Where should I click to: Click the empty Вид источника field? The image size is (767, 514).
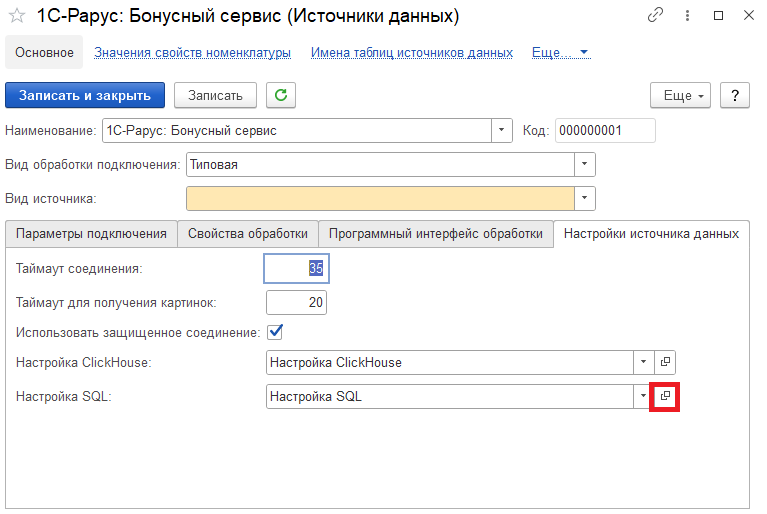tap(380, 198)
